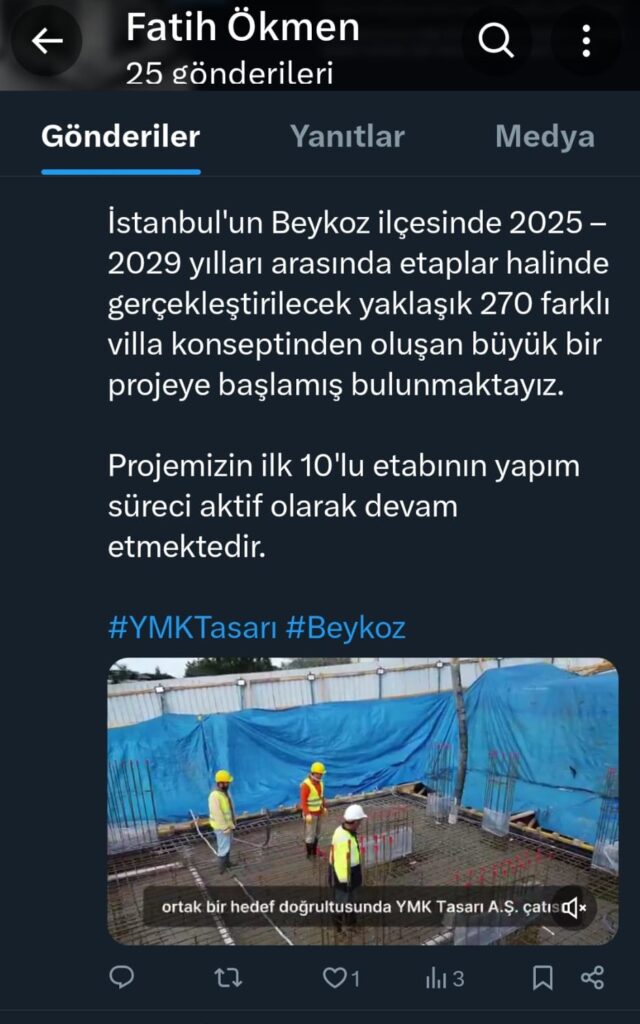Tap the 25 gönderileri count label
Image resolution: width=640 pixels, height=1024 pixels.
pyautogui.click(x=229, y=73)
